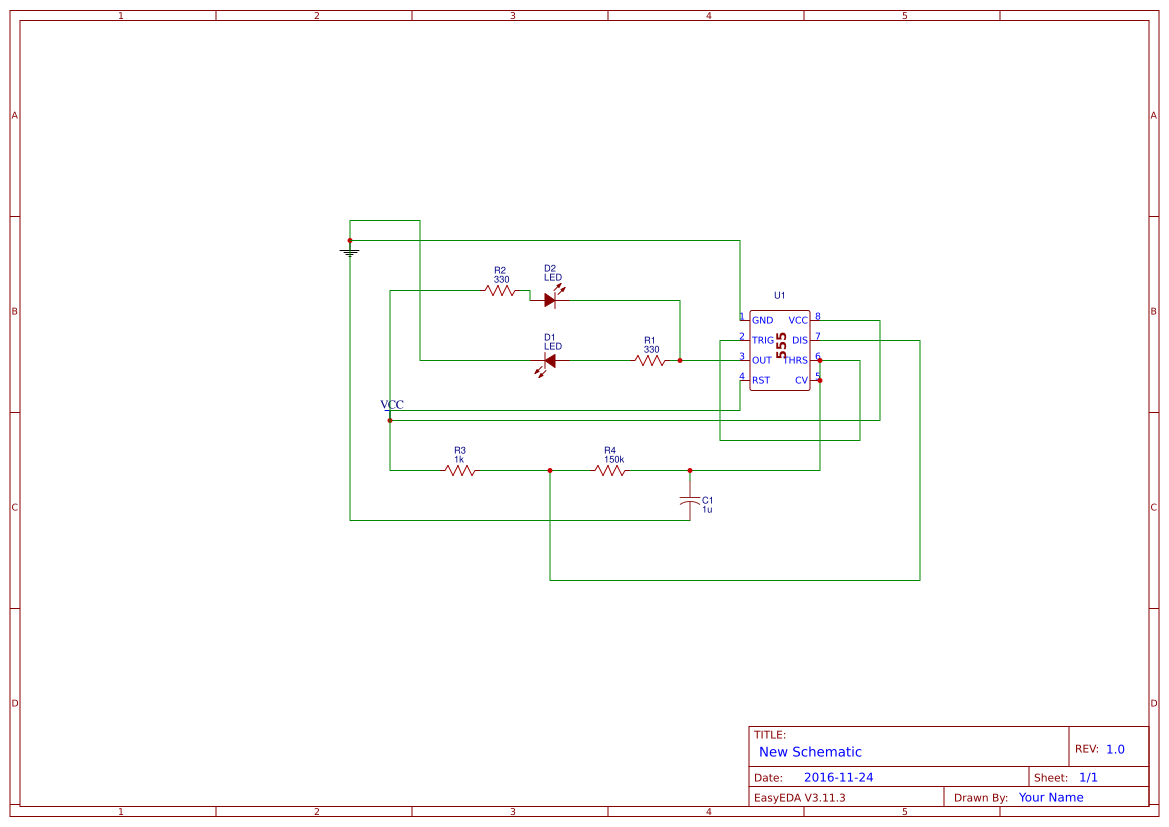Image resolution: width=1169 pixels, height=827 pixels.
Task: Click resistor R1 labeled 330
Action: point(651,360)
